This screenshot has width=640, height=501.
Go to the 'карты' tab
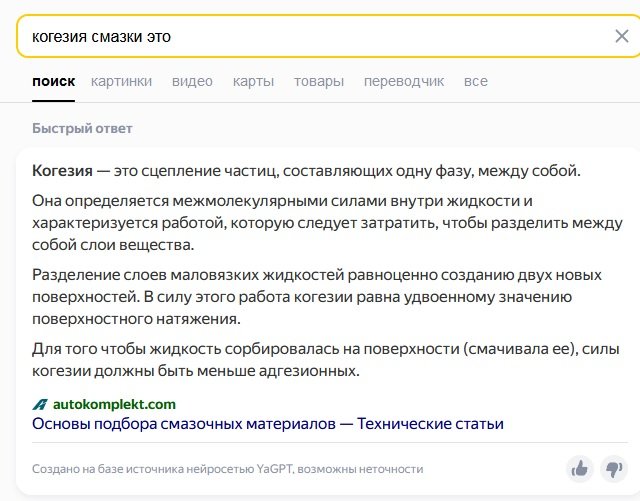point(253,81)
